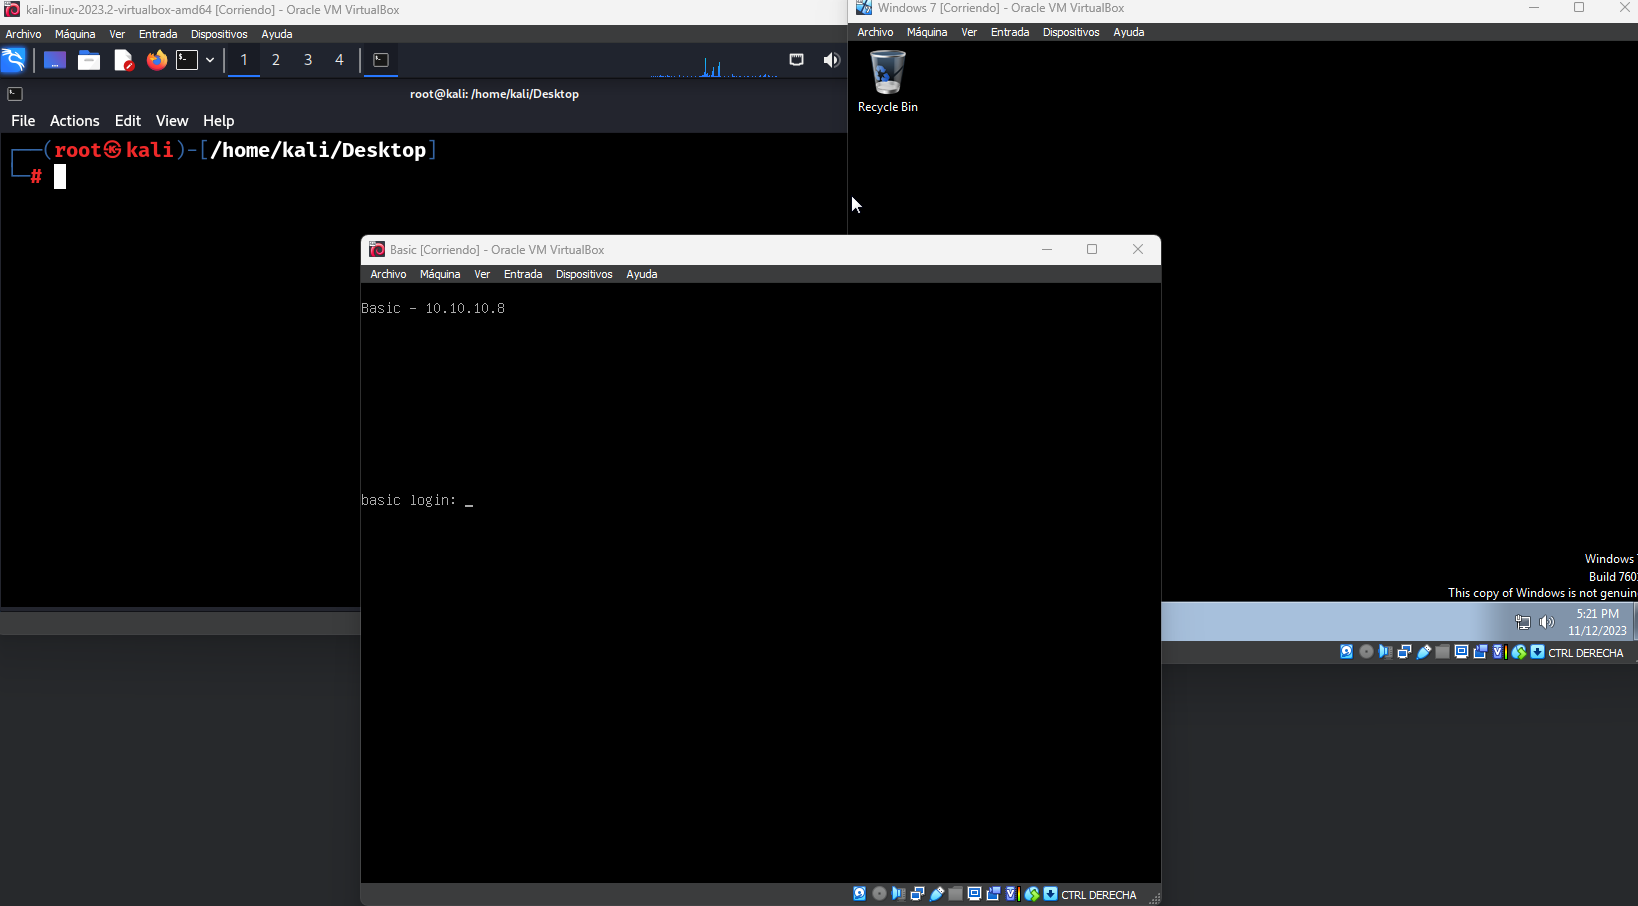The width and height of the screenshot is (1638, 906).
Task: Click USB devices icon in Basic VM status bar
Action: tap(936, 894)
